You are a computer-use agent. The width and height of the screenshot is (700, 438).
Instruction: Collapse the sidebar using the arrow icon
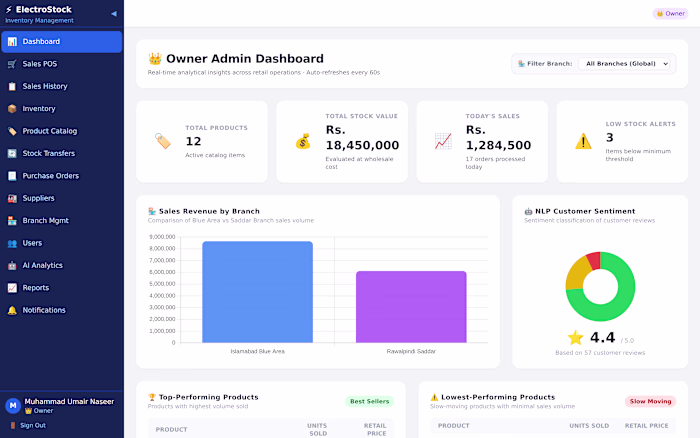click(x=114, y=14)
